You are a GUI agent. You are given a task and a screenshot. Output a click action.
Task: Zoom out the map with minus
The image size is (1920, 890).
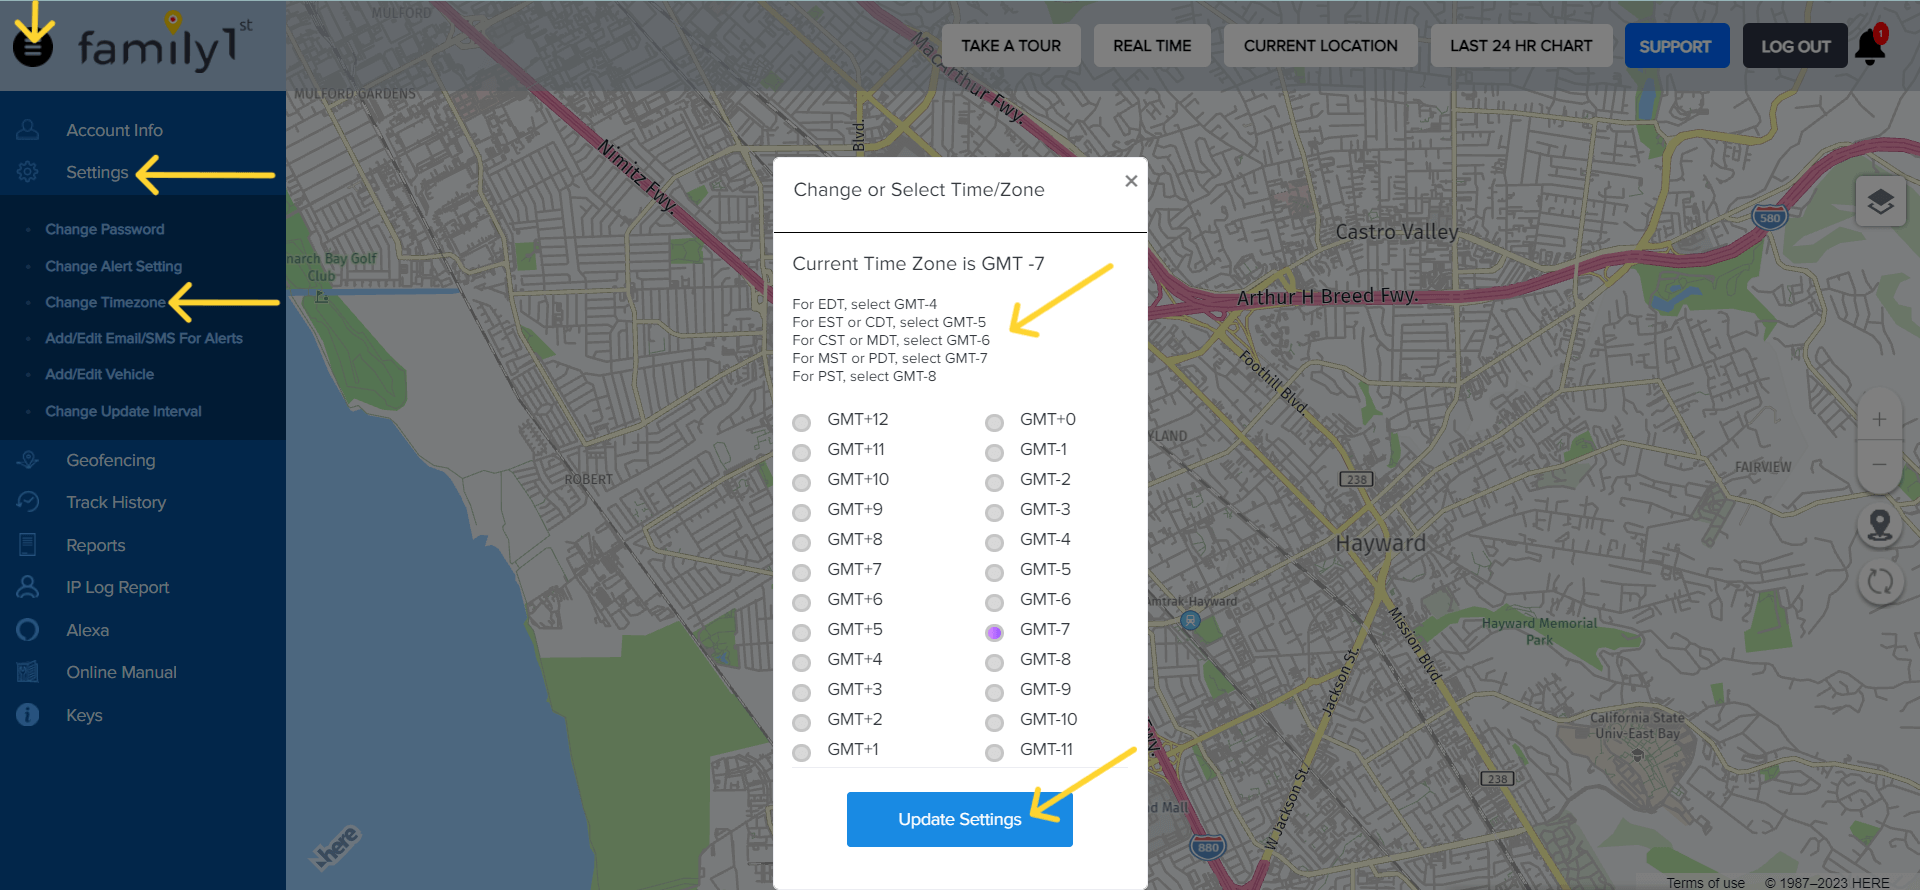coord(1879,464)
